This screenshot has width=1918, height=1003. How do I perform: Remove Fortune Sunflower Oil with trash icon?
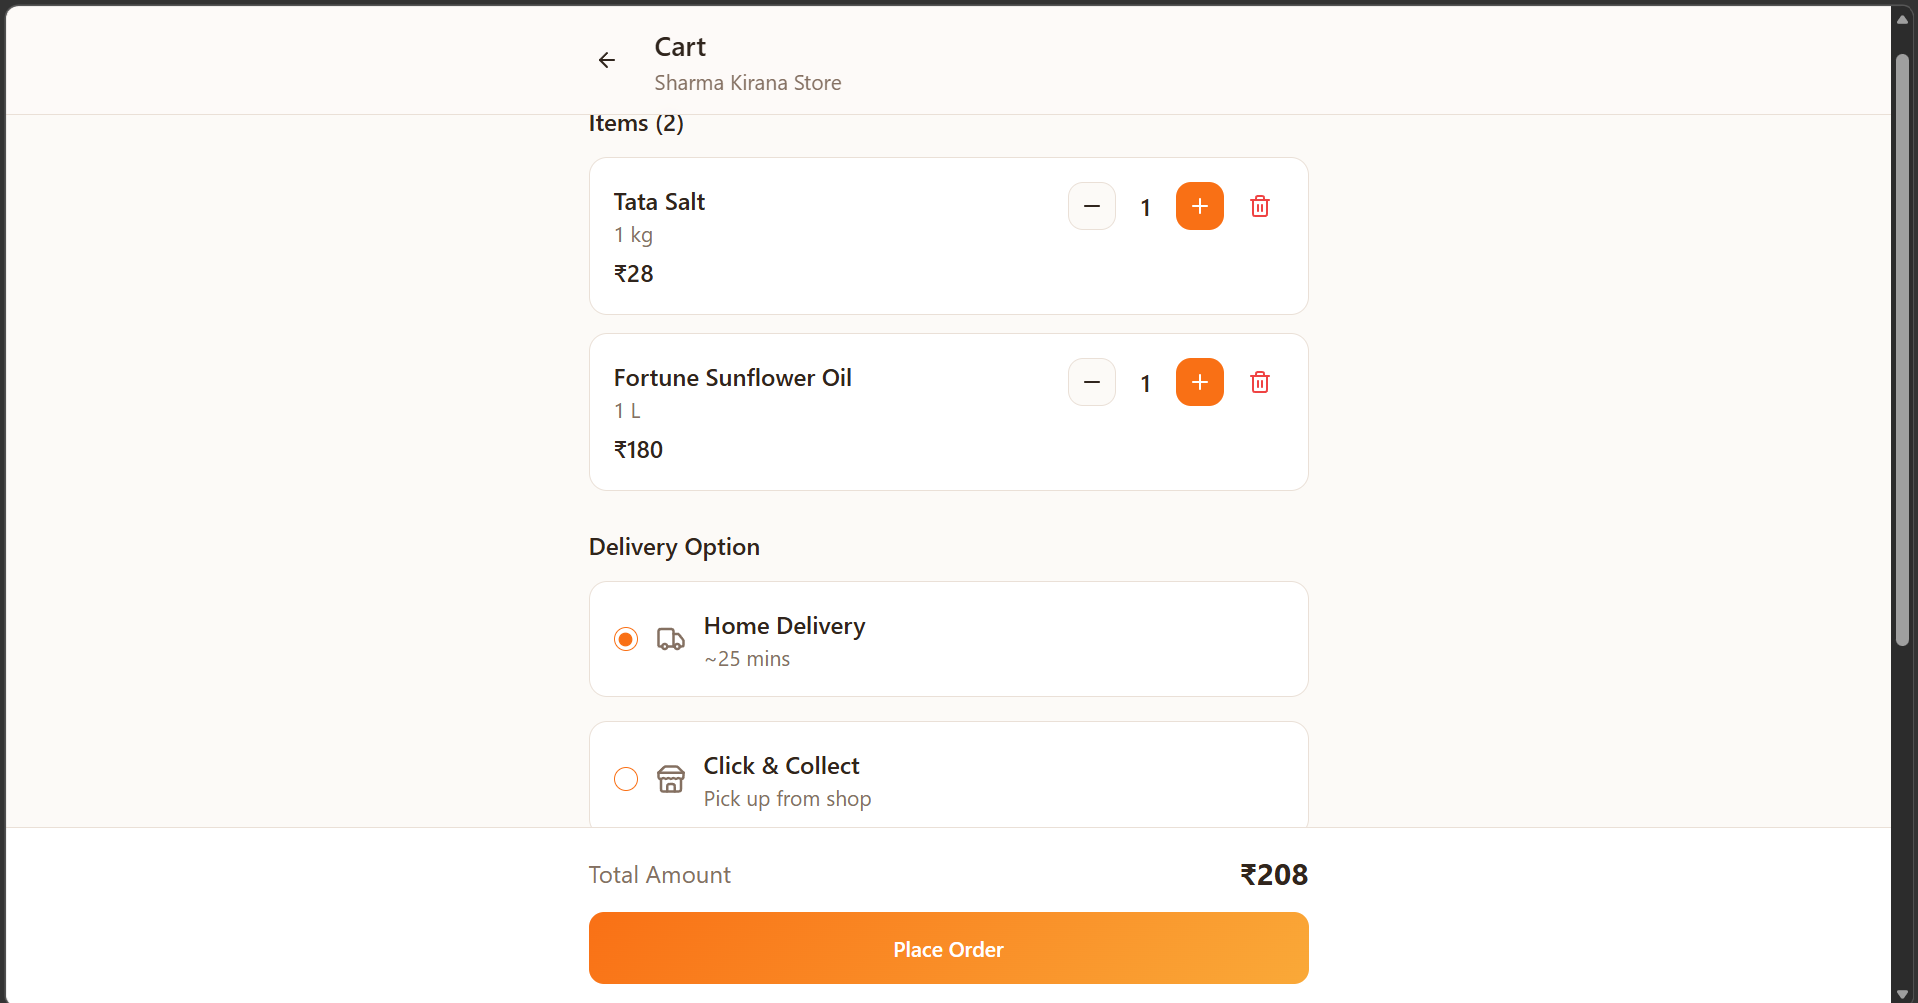pyautogui.click(x=1259, y=382)
